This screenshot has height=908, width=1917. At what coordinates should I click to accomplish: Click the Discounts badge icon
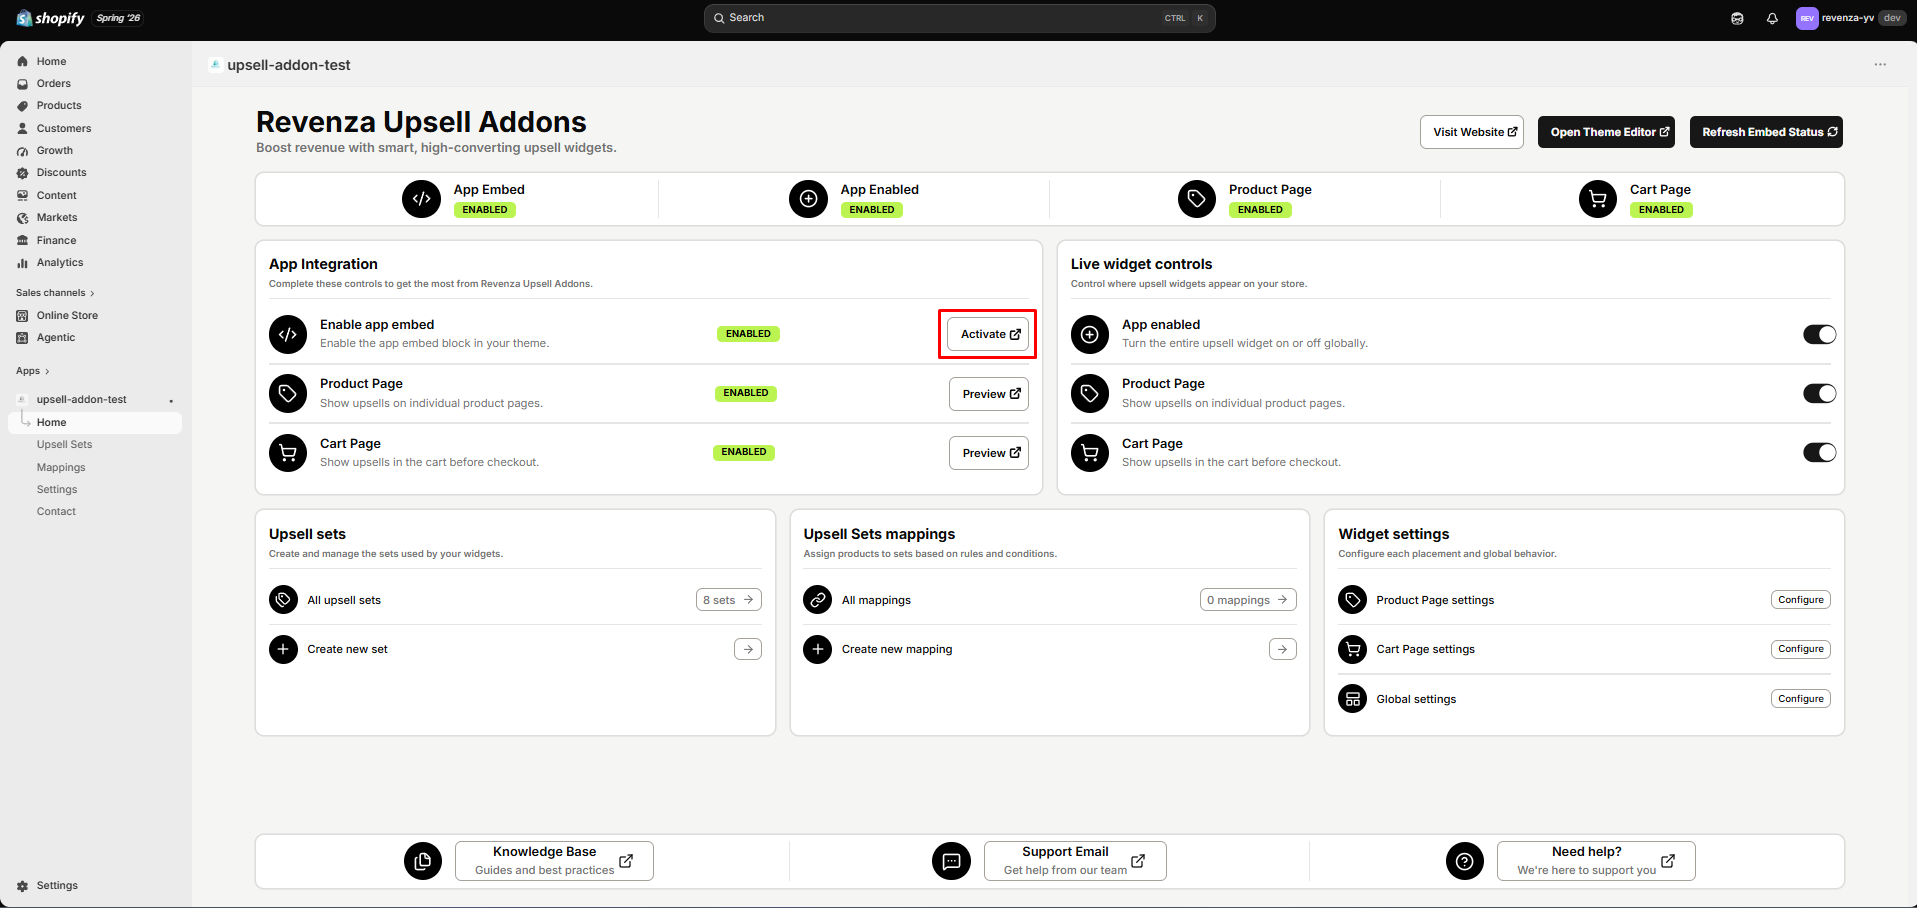pyautogui.click(x=22, y=173)
